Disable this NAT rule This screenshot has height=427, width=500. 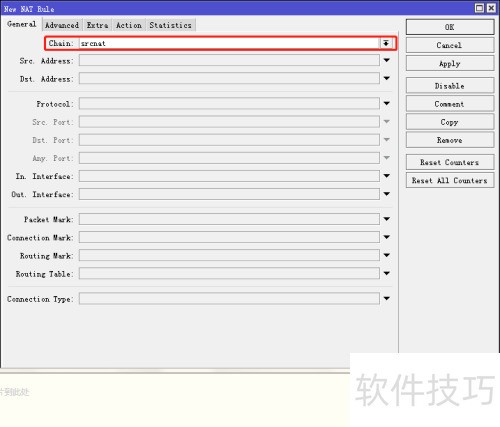point(450,86)
